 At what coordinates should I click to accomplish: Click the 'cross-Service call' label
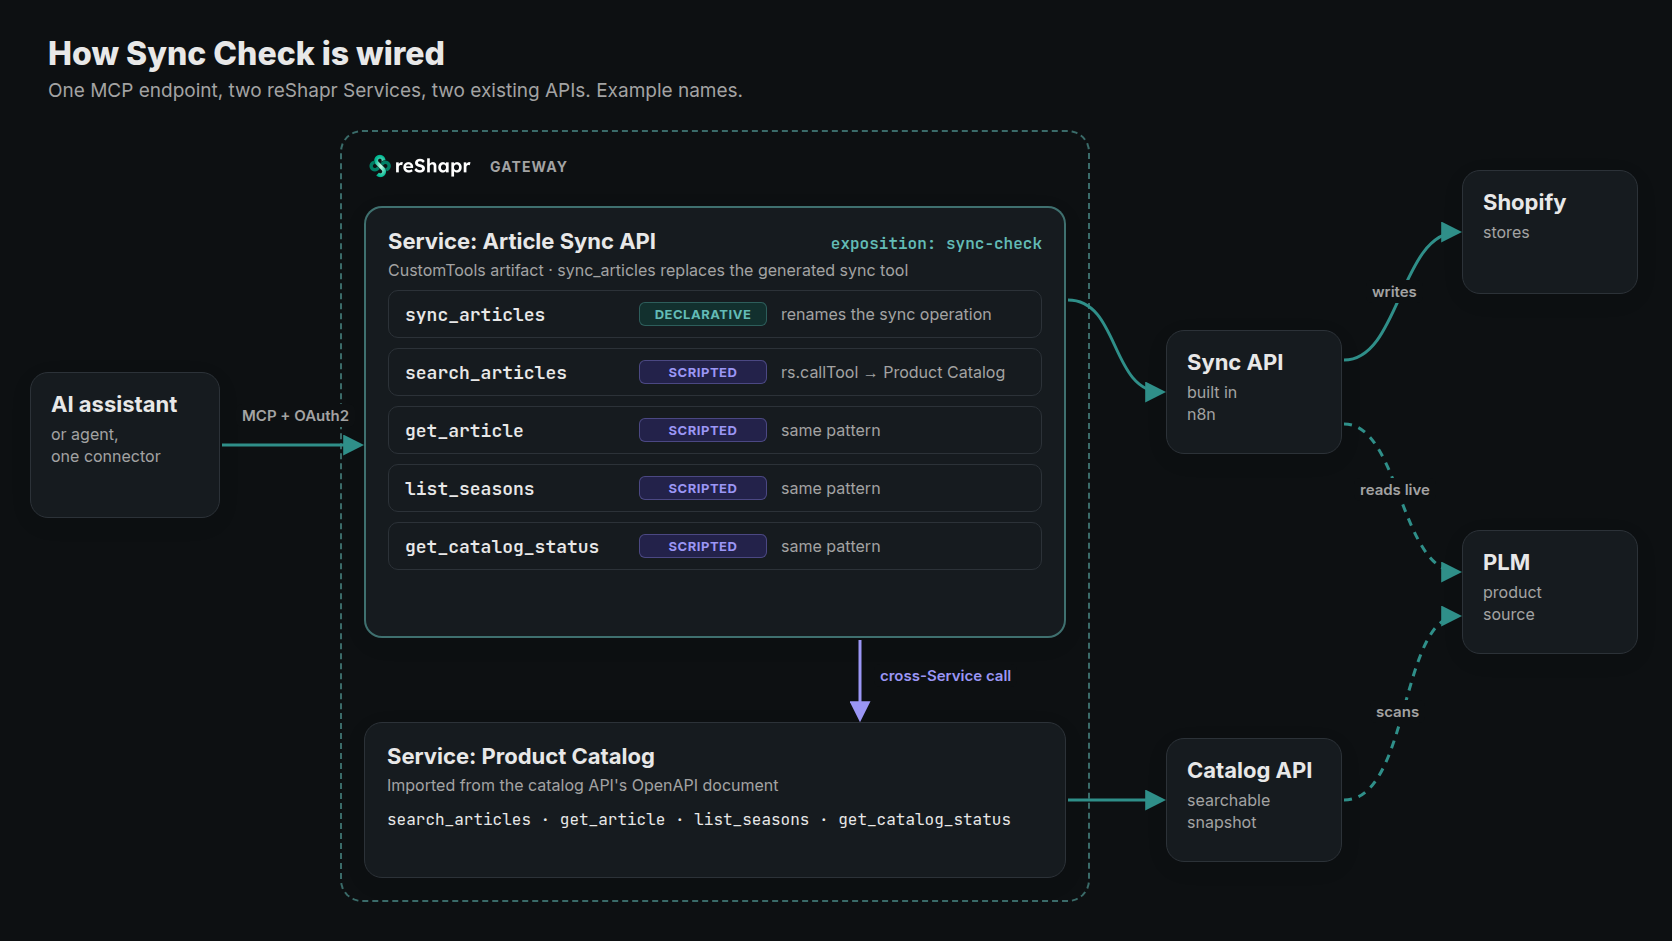(x=945, y=676)
